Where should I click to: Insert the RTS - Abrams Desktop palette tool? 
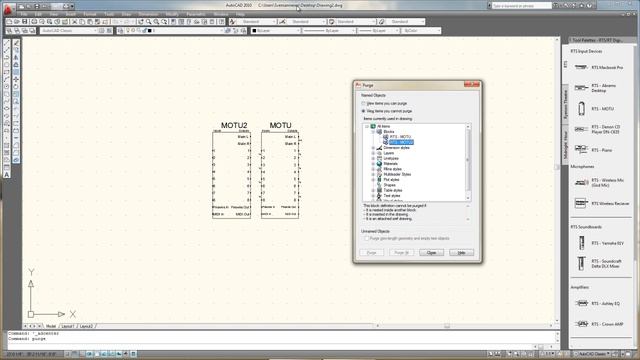[597, 88]
